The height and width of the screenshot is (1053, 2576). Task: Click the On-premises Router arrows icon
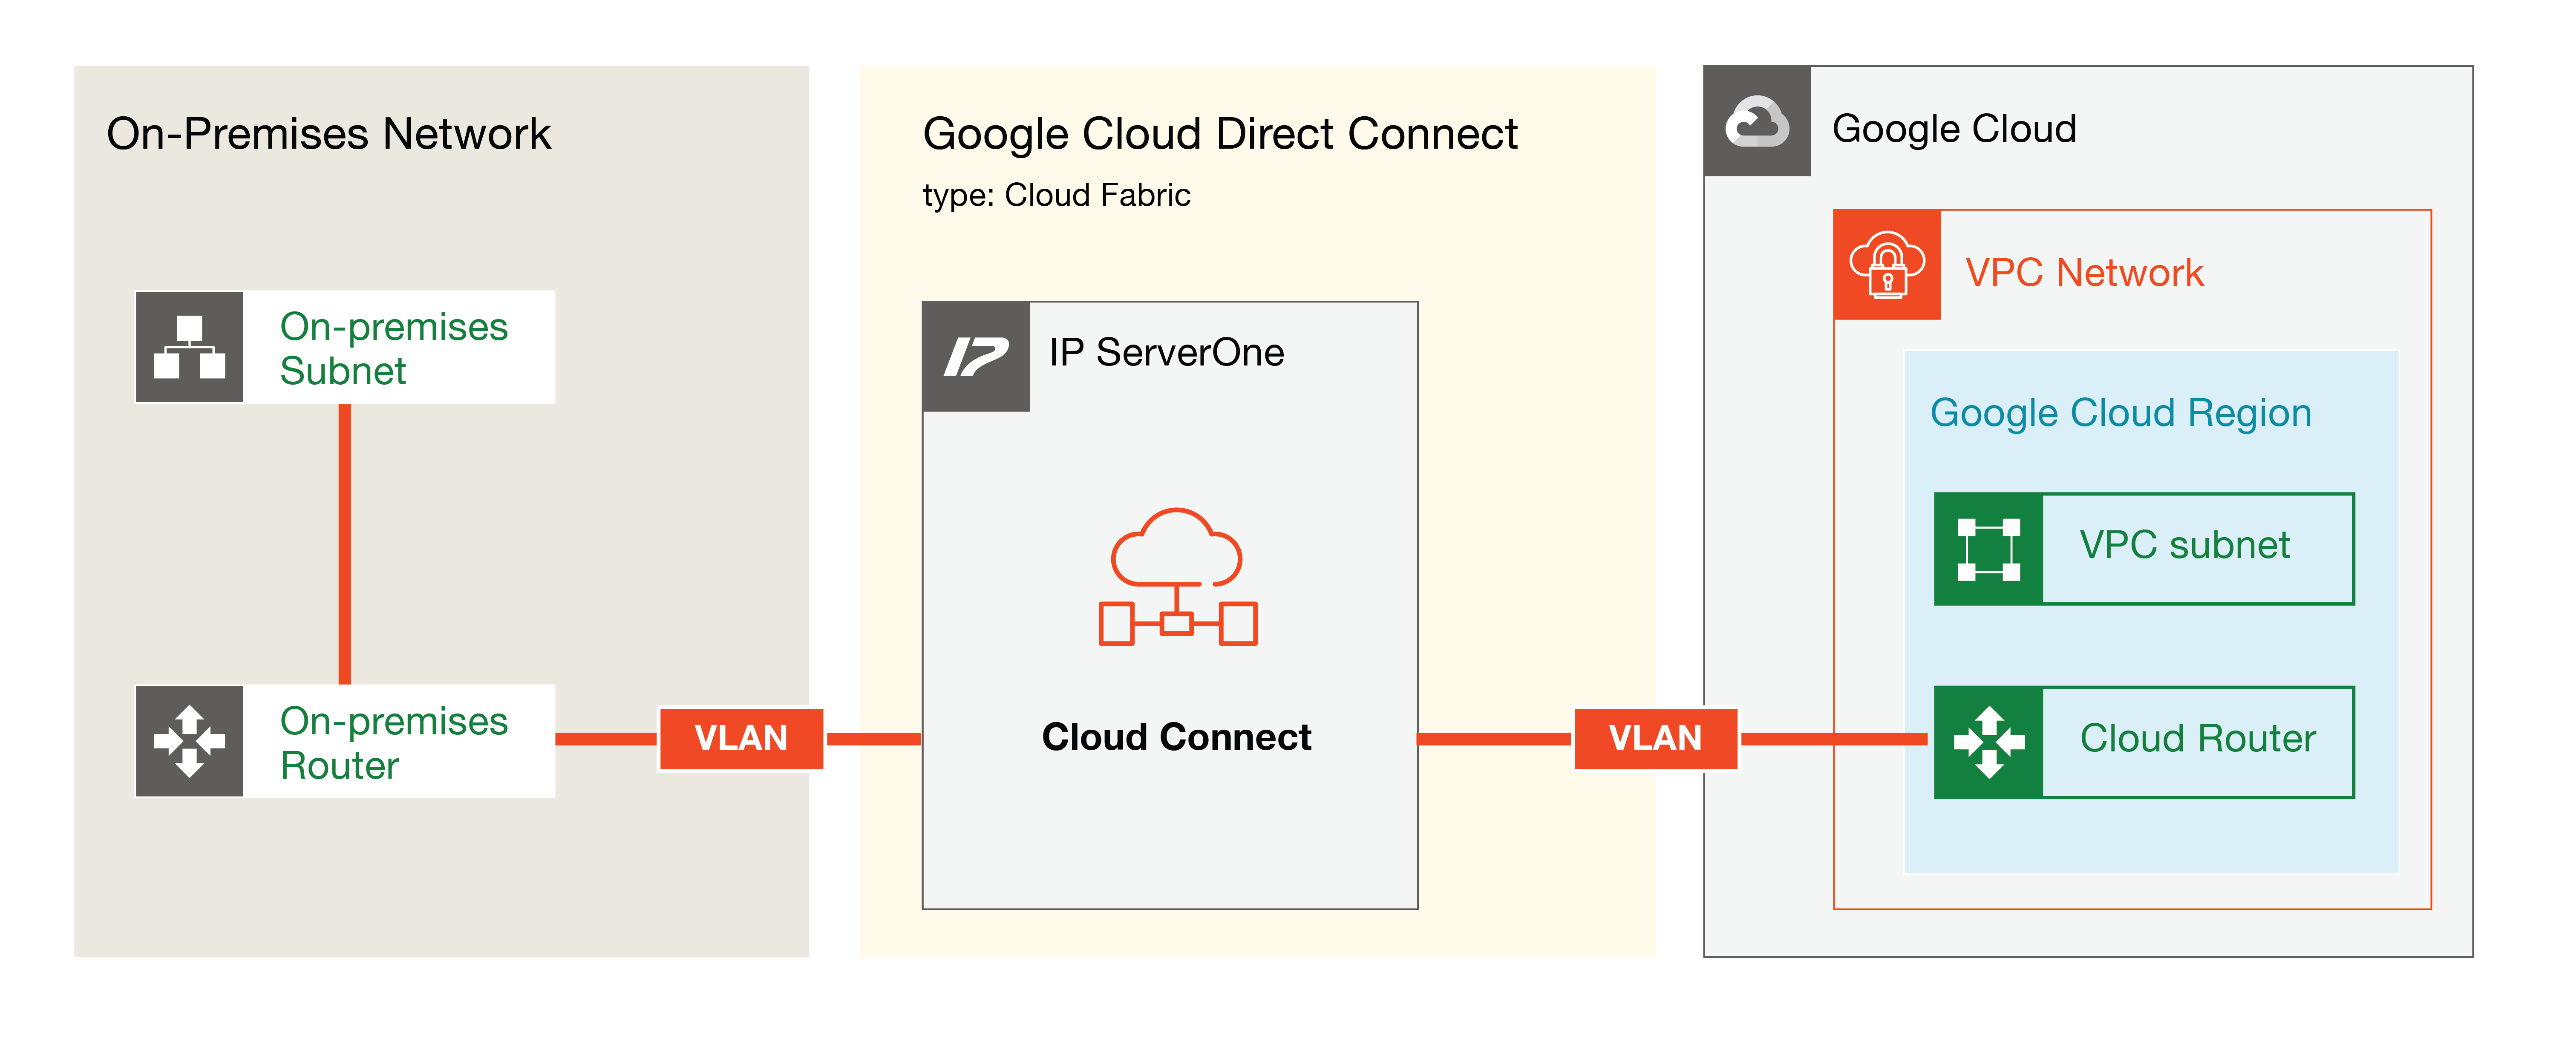pyautogui.click(x=189, y=741)
